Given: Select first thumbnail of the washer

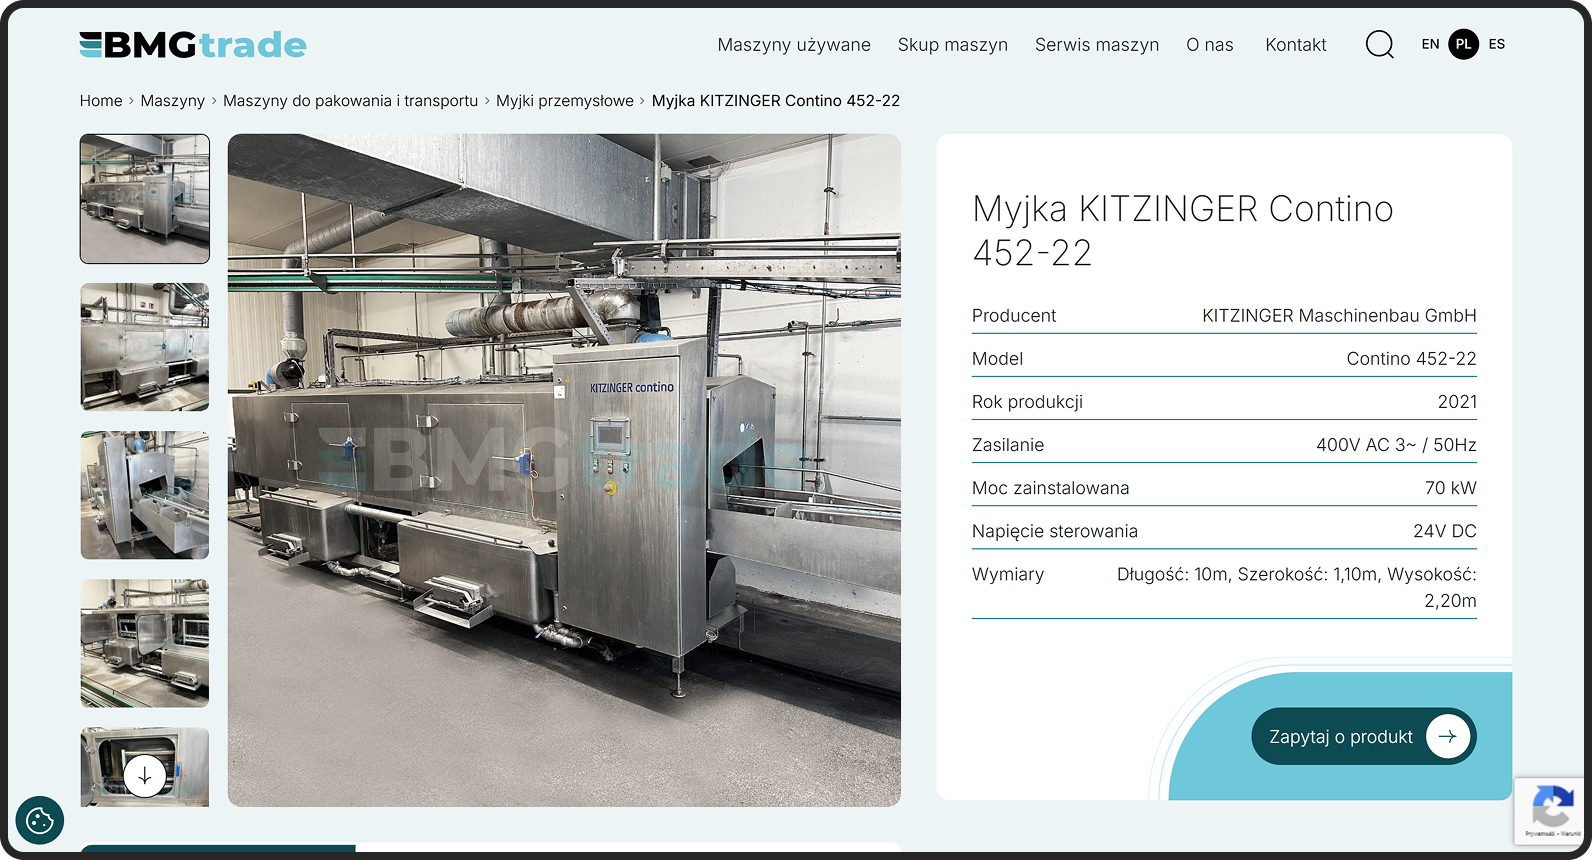Looking at the screenshot, I should click(x=145, y=199).
